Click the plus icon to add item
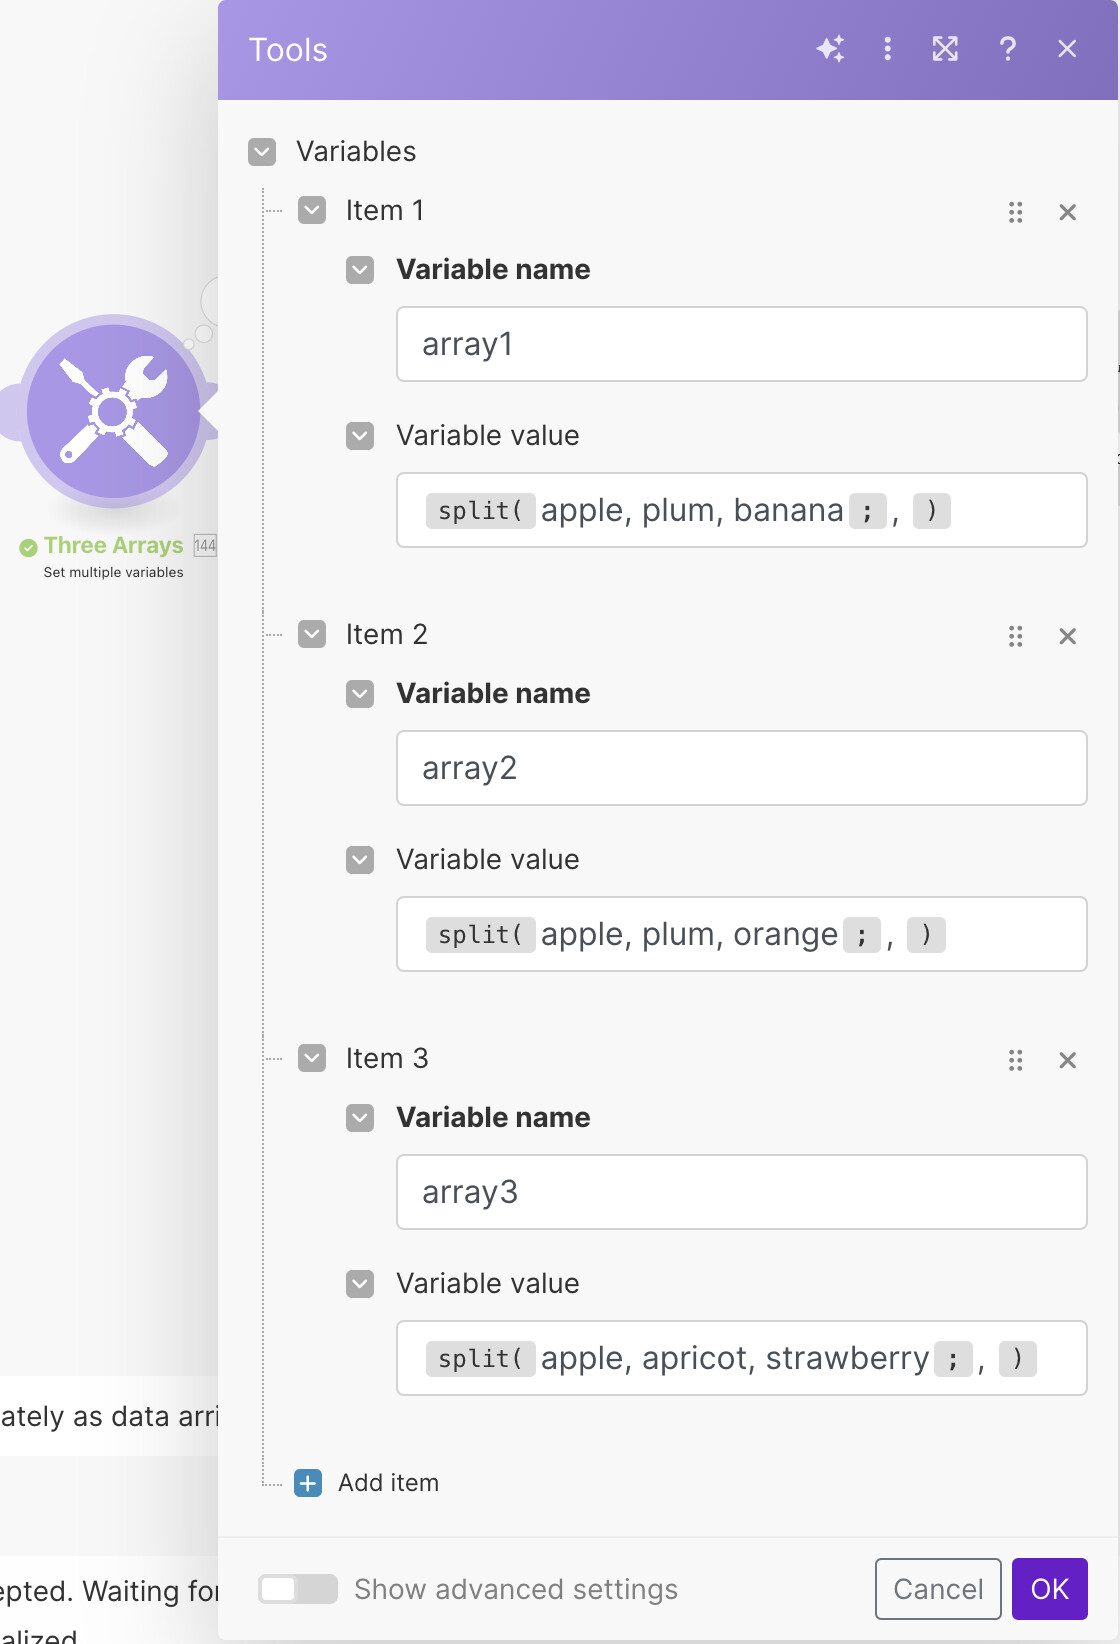This screenshot has width=1120, height=1644. tap(308, 1483)
